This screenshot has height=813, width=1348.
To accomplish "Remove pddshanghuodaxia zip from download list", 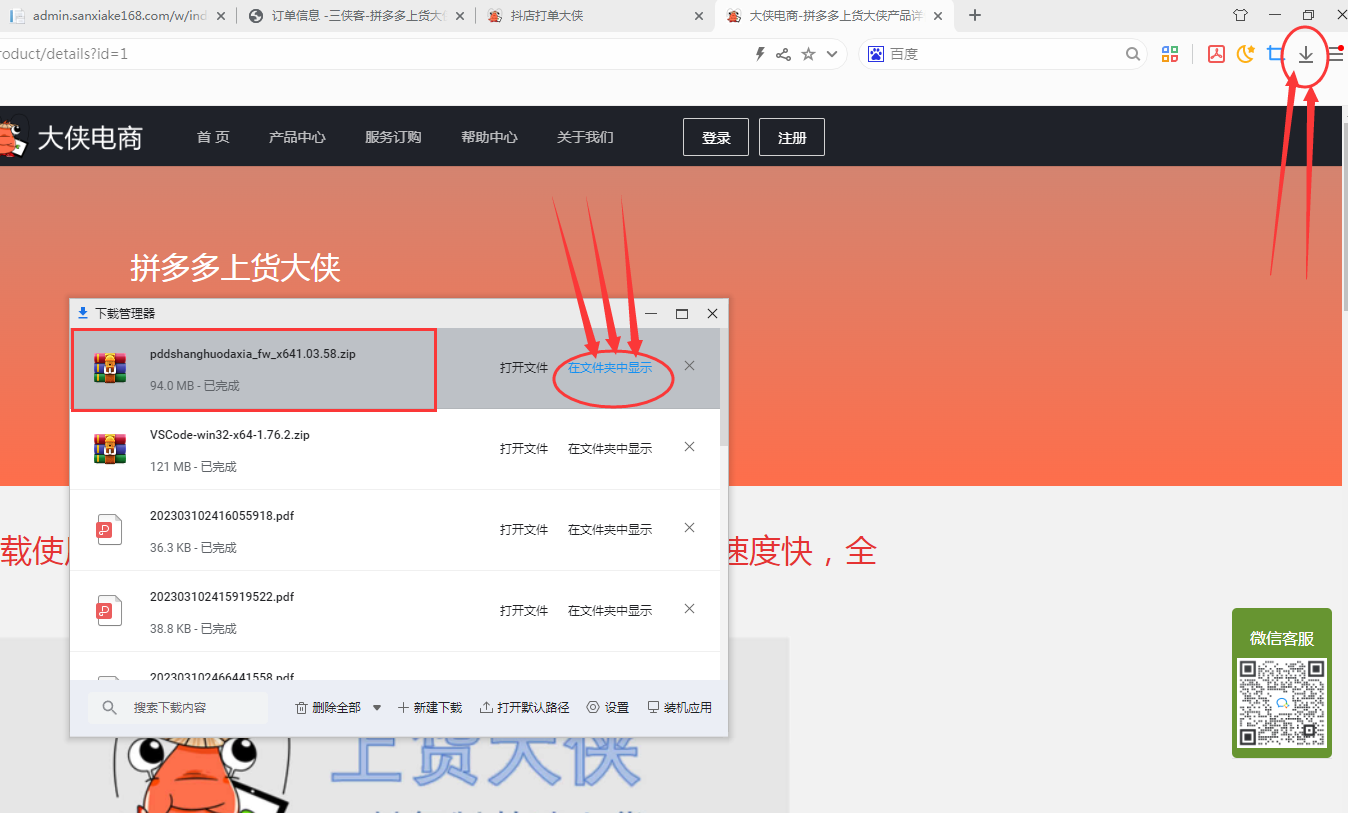I will [x=689, y=366].
